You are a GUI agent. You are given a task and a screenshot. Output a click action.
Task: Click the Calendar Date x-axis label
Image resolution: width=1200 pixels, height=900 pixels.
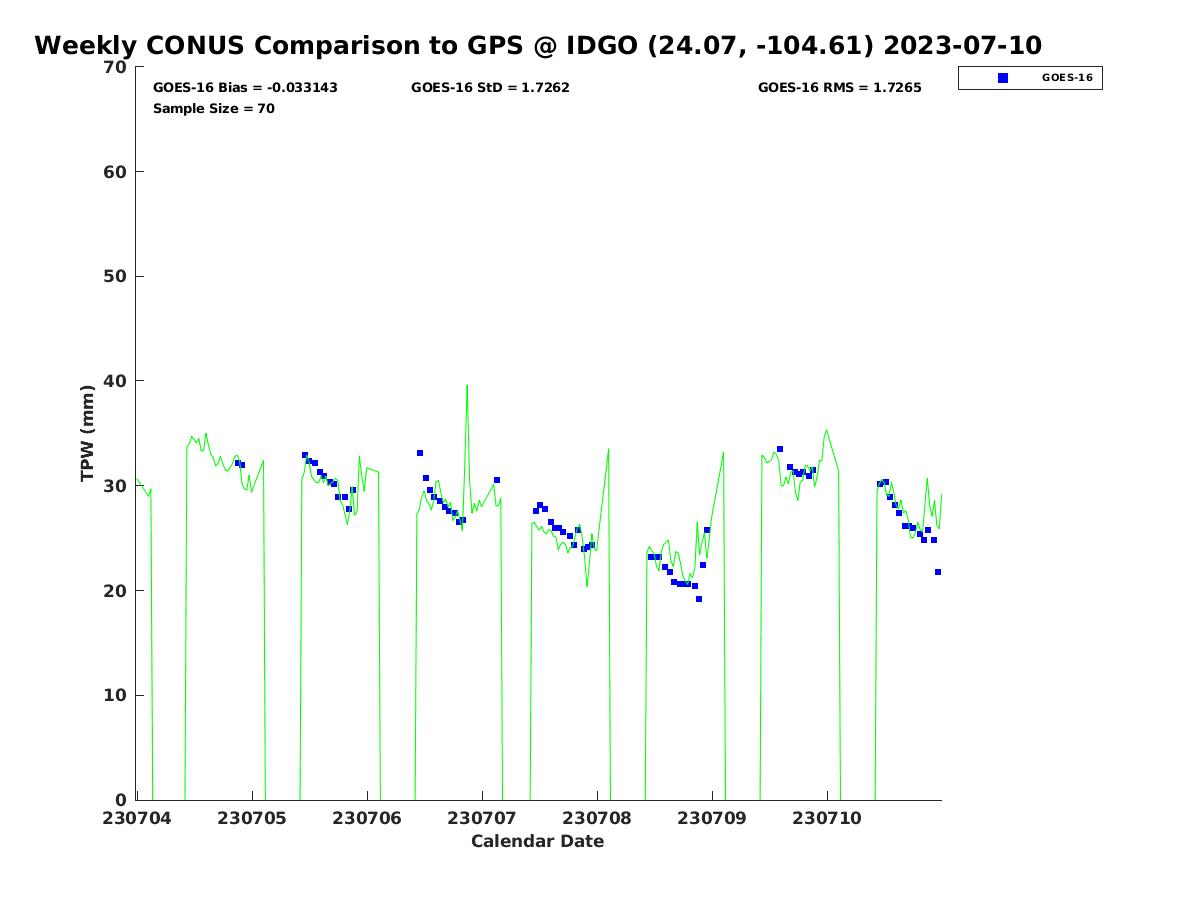click(x=537, y=842)
